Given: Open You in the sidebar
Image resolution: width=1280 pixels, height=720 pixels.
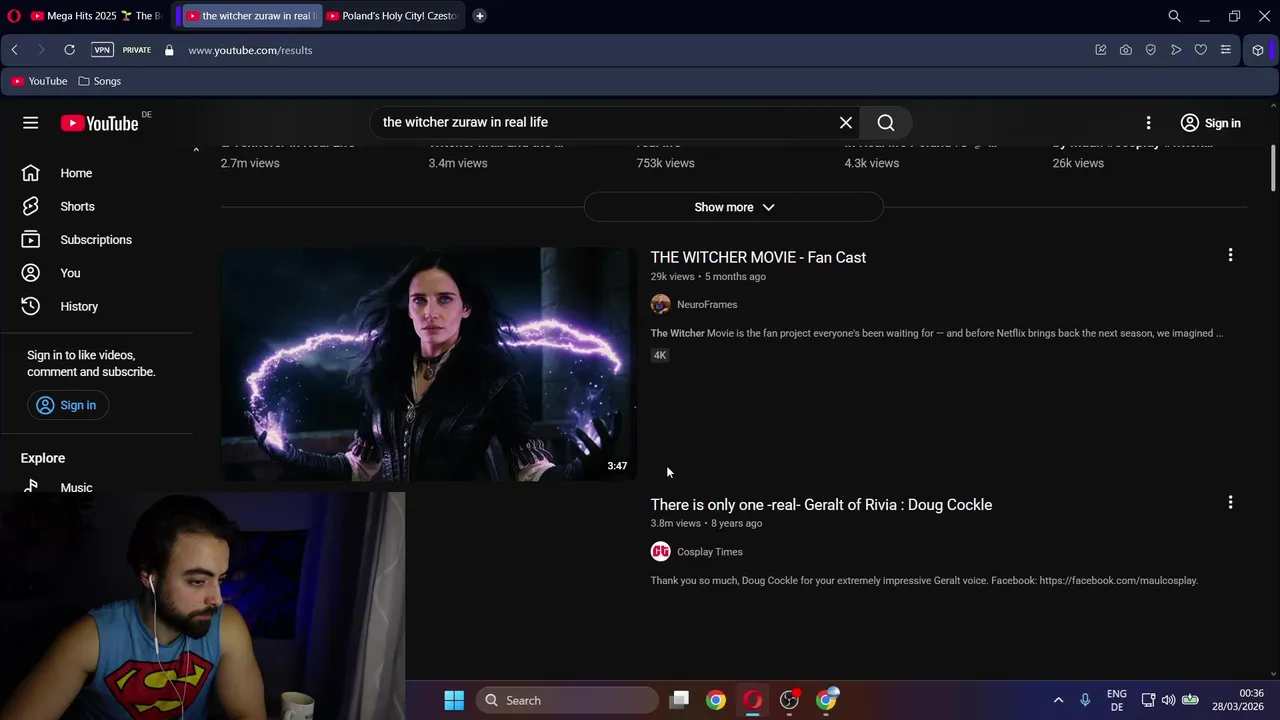Looking at the screenshot, I should coord(70,273).
